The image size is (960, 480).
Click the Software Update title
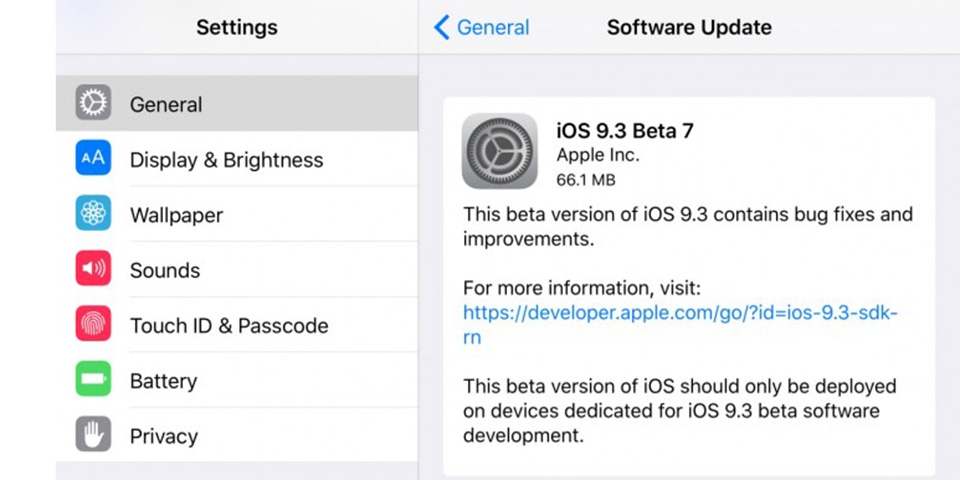689,28
